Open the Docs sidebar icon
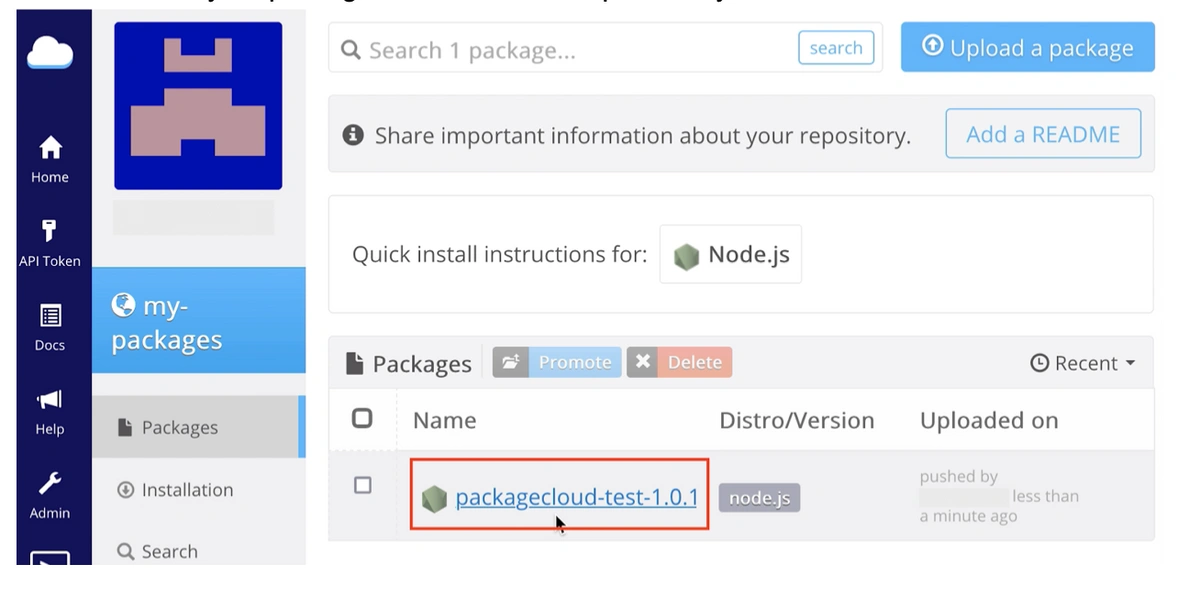This screenshot has width=1200, height=596. 50,317
